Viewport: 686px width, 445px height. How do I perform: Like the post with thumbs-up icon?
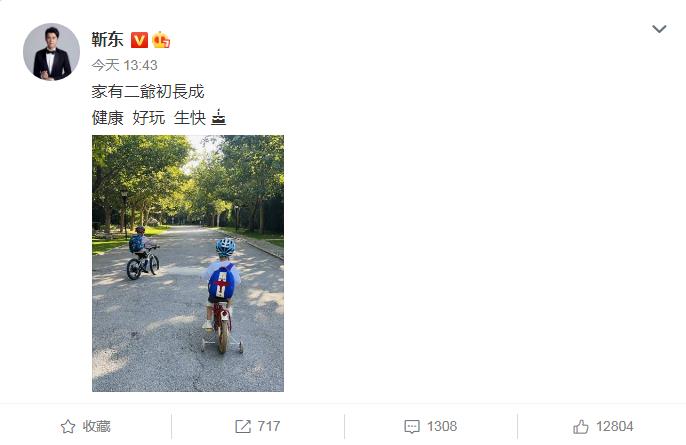pyautogui.click(x=581, y=426)
